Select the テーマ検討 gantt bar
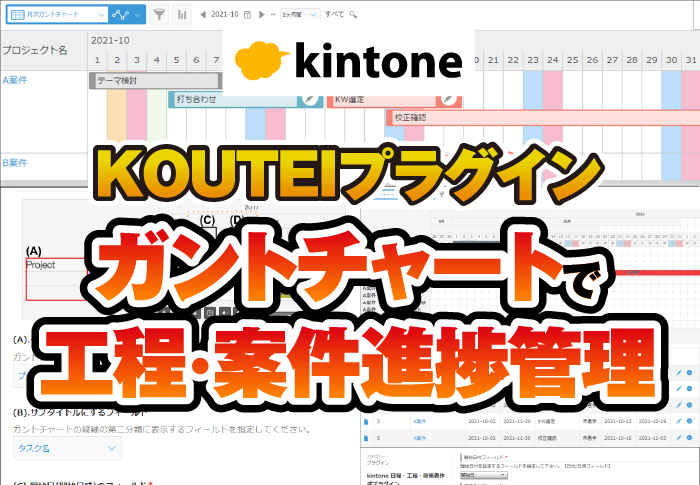The height and width of the screenshot is (485, 700). point(155,81)
